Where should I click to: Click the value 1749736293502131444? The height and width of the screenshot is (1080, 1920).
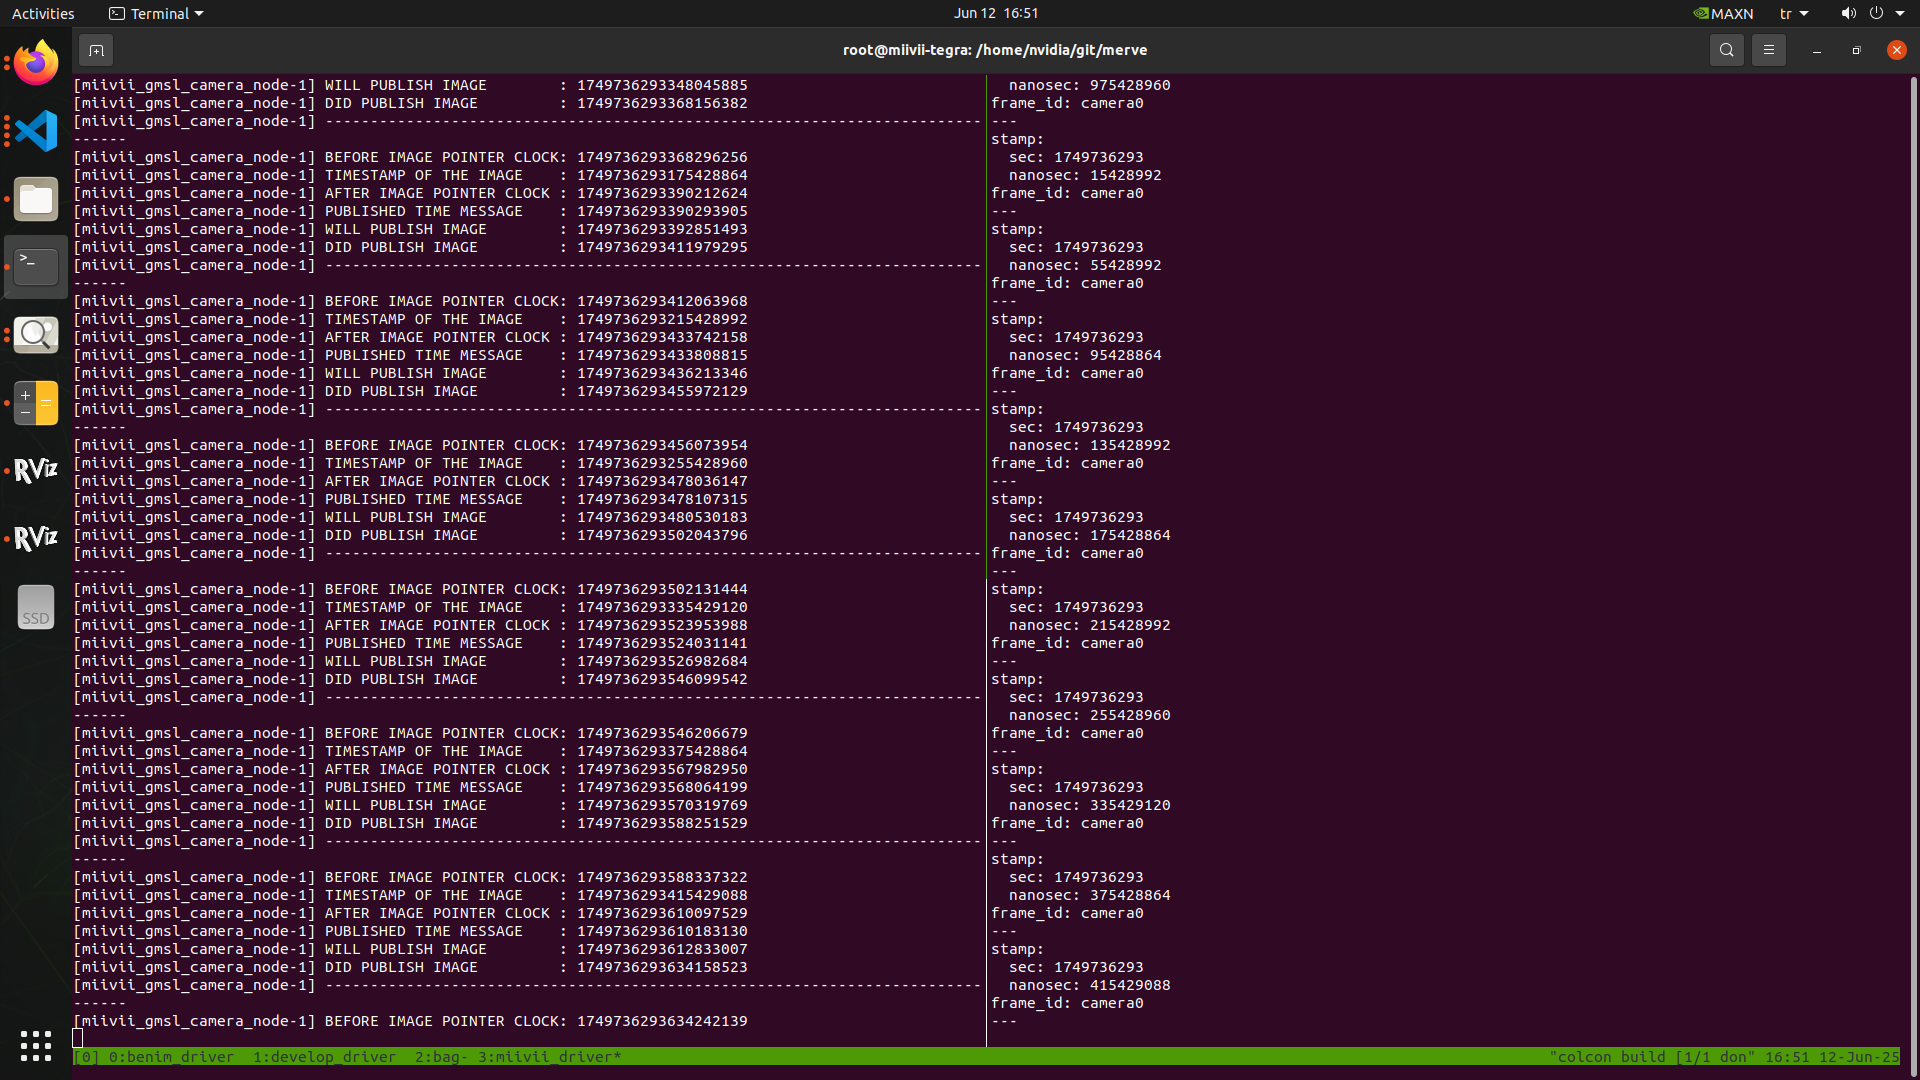[x=662, y=589]
